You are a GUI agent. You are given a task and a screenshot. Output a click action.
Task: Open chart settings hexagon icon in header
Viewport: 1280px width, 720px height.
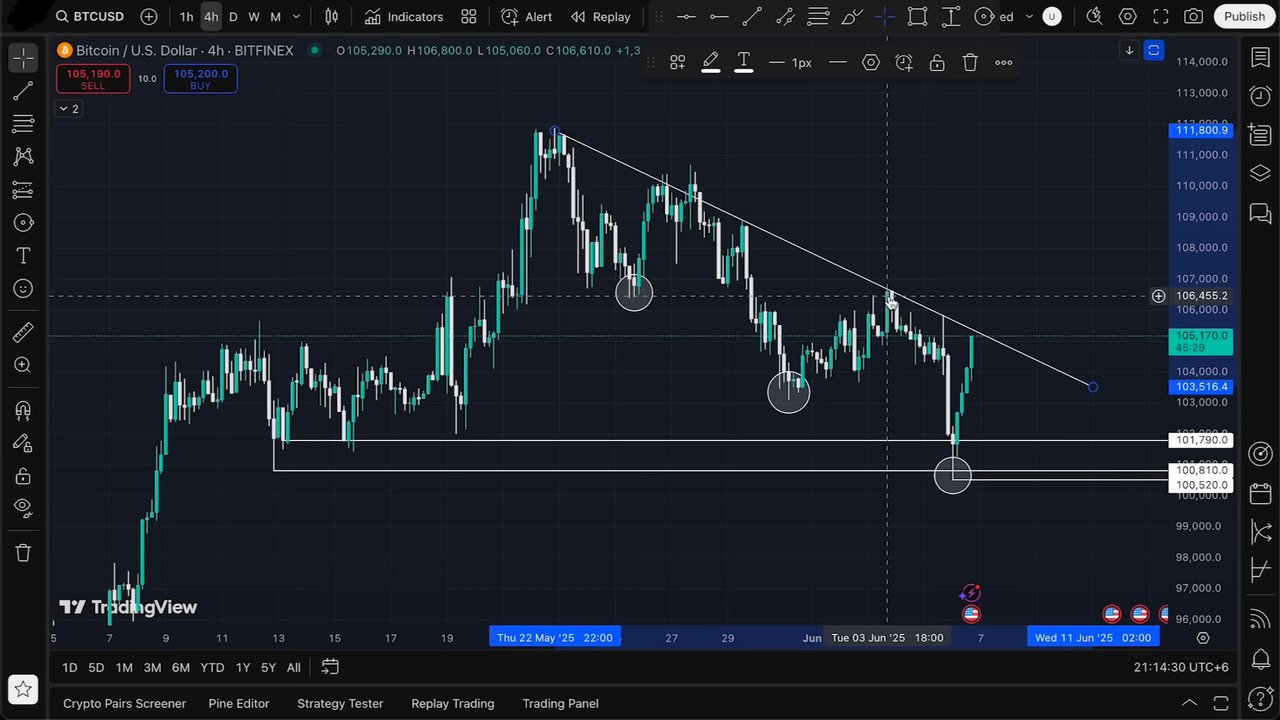click(x=1128, y=16)
